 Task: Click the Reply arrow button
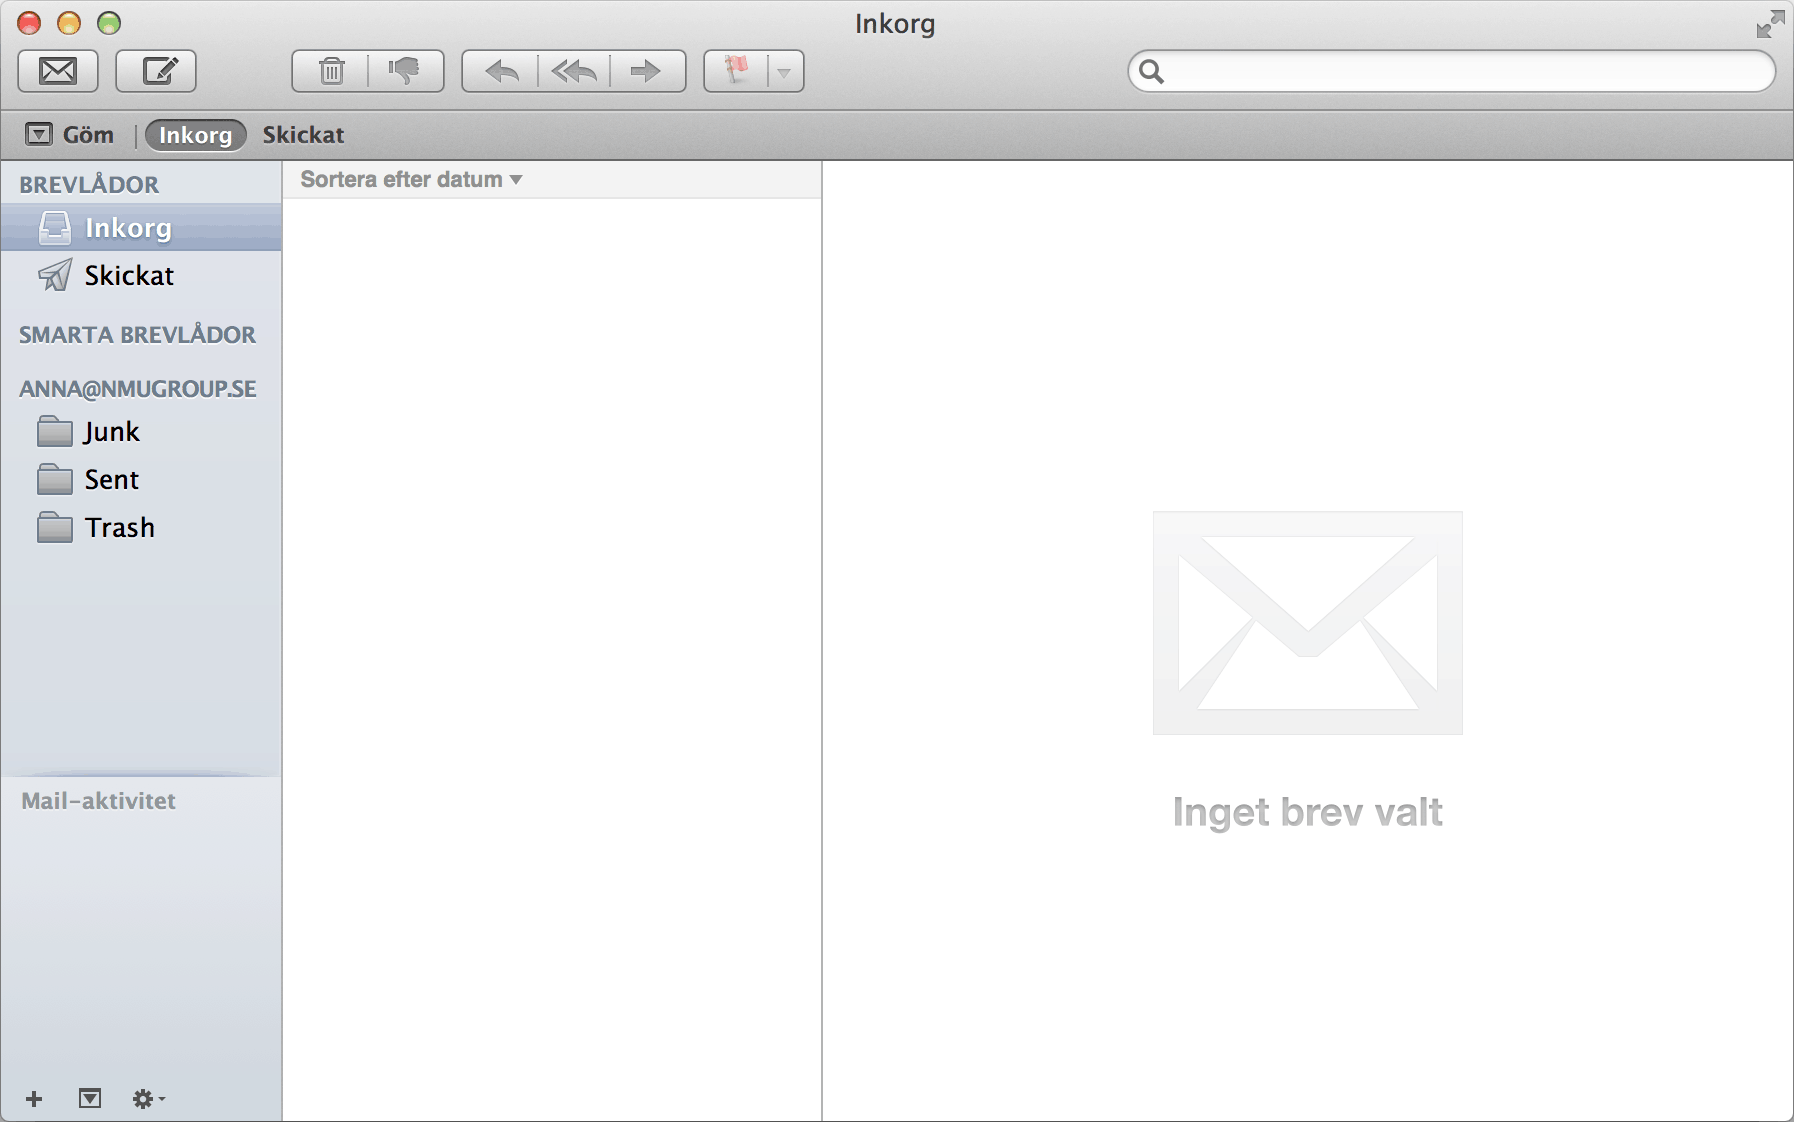(x=500, y=71)
